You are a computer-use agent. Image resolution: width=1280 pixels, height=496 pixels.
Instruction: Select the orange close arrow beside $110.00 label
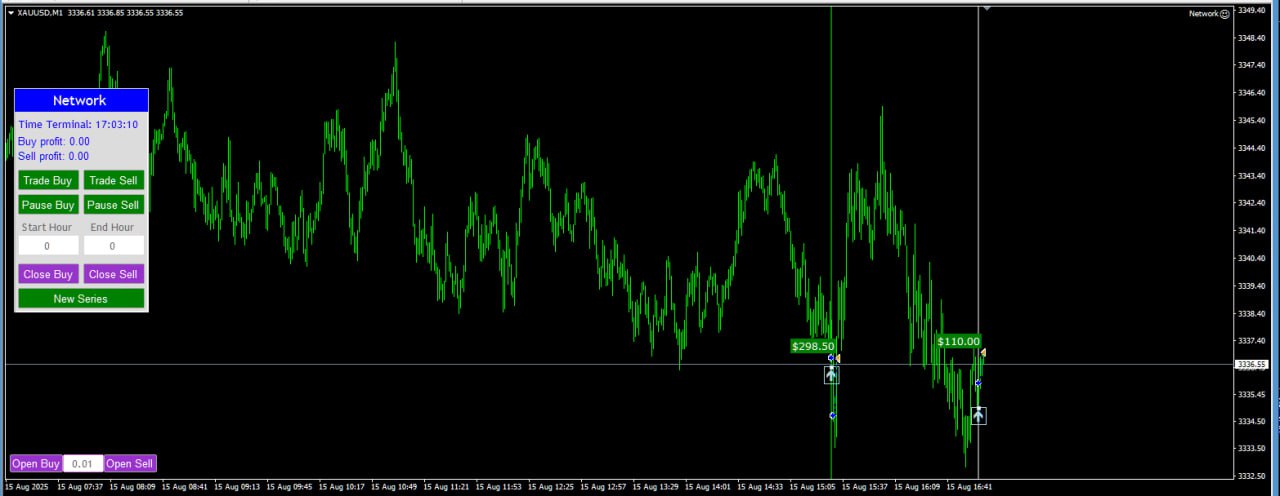pos(983,352)
